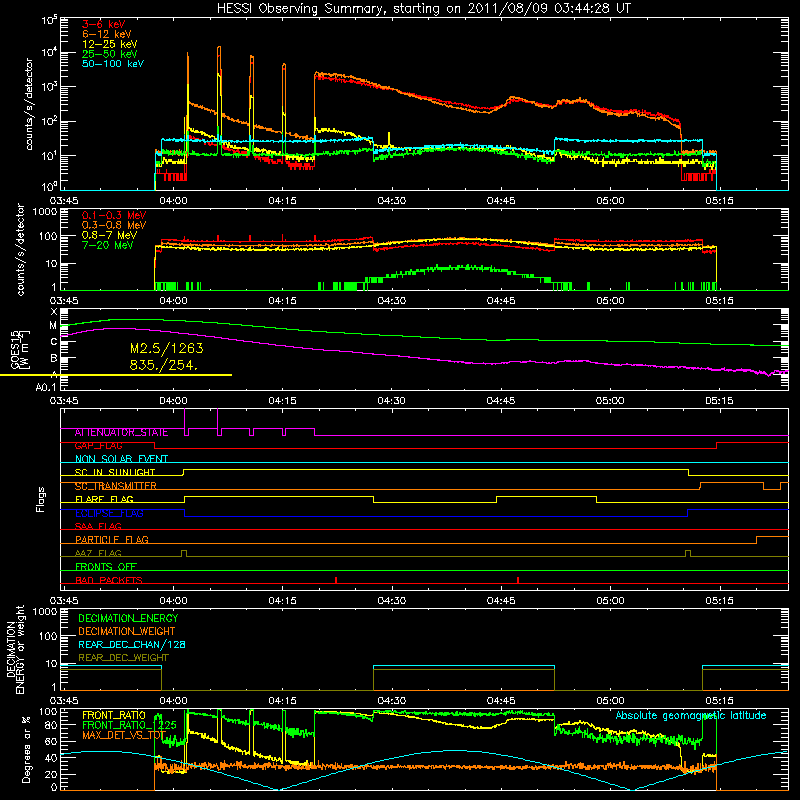
Task: Click the 'X' class label on GOES axis
Action: [x=54, y=312]
